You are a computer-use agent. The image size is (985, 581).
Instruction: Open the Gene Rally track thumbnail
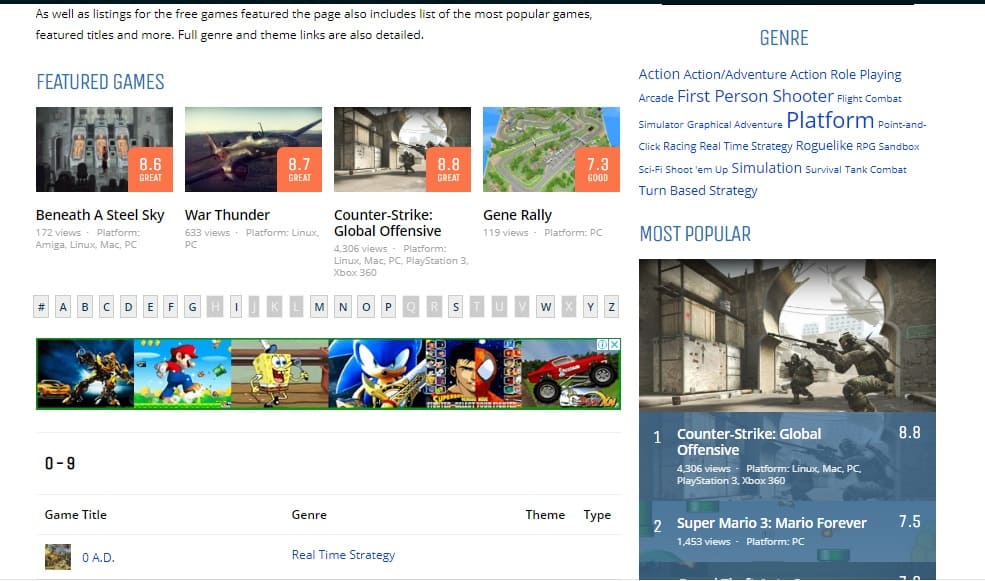coord(551,149)
